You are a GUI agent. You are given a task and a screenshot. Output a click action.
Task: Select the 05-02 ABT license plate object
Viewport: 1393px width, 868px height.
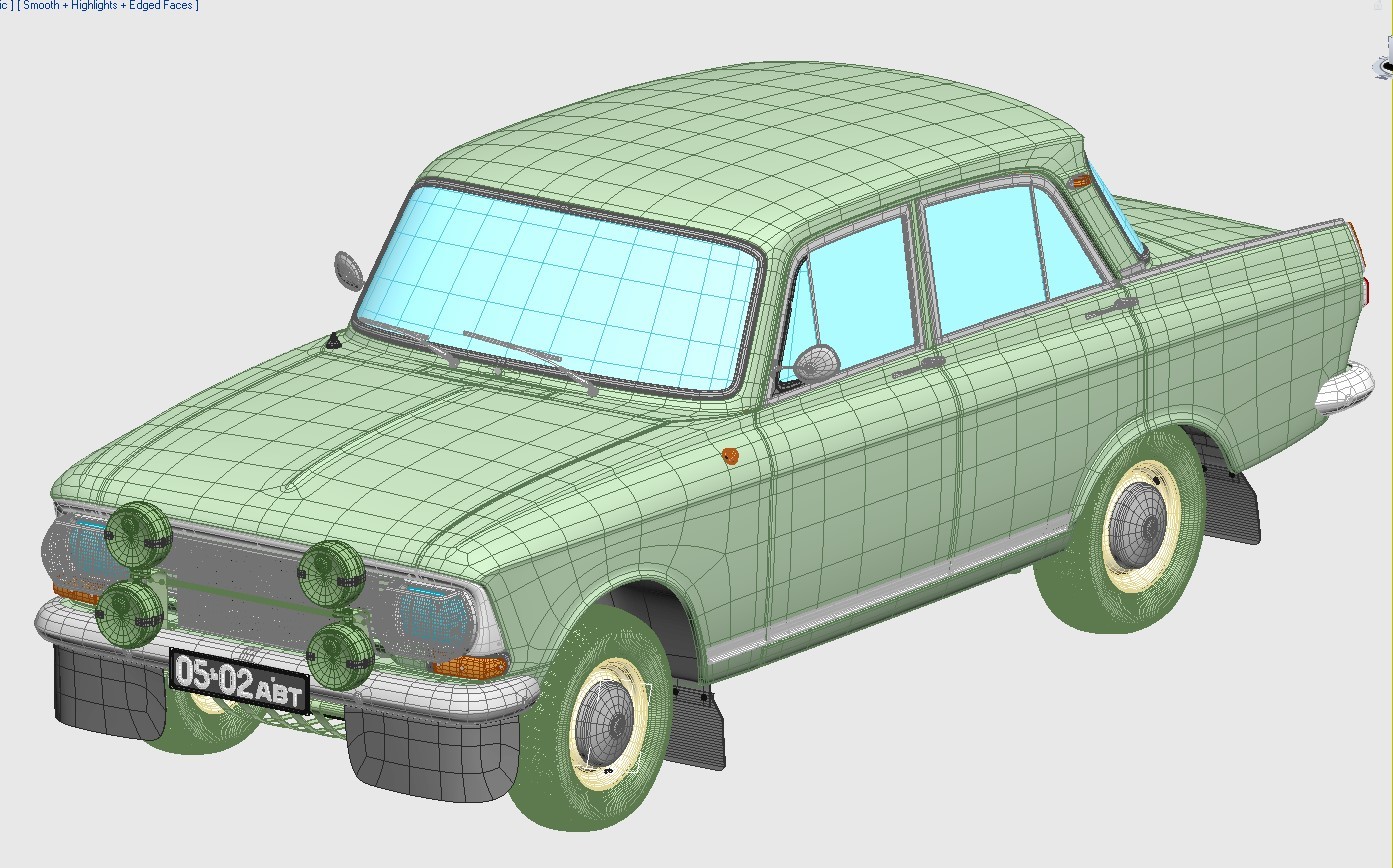[x=239, y=680]
